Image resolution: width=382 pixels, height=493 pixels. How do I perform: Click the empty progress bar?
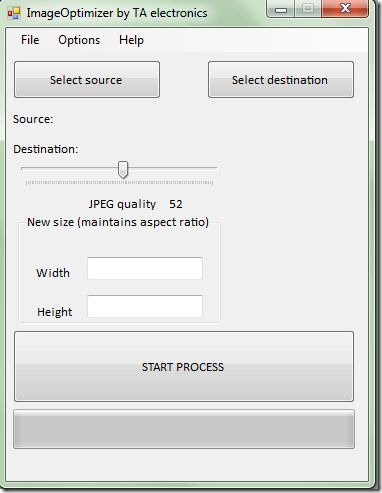click(184, 429)
